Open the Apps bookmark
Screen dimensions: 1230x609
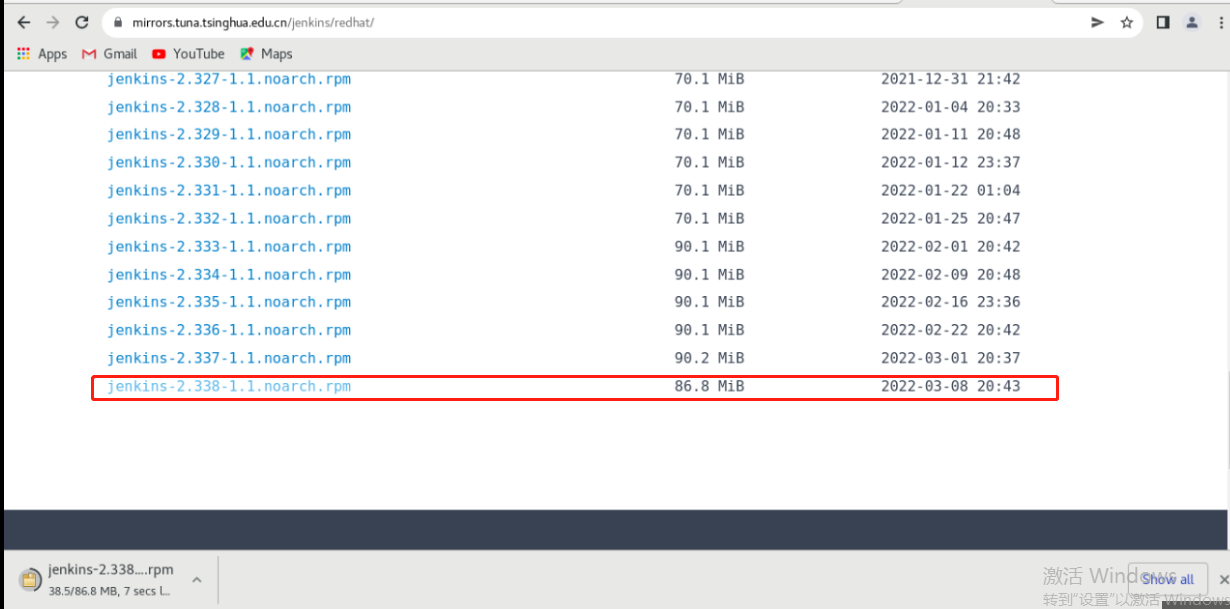click(42, 54)
